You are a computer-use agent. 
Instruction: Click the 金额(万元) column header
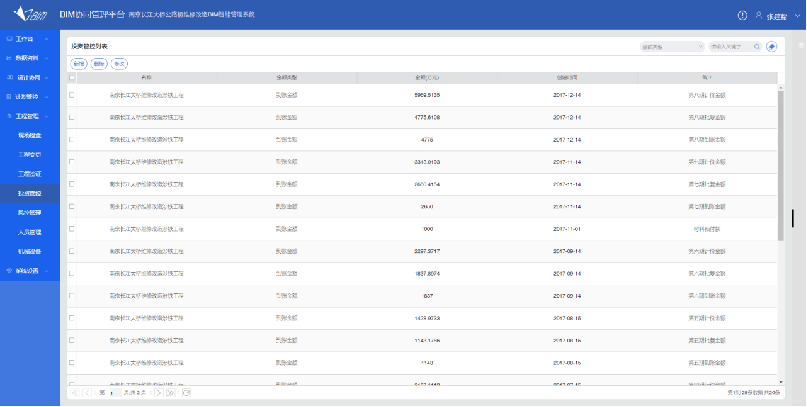pyautogui.click(x=427, y=78)
